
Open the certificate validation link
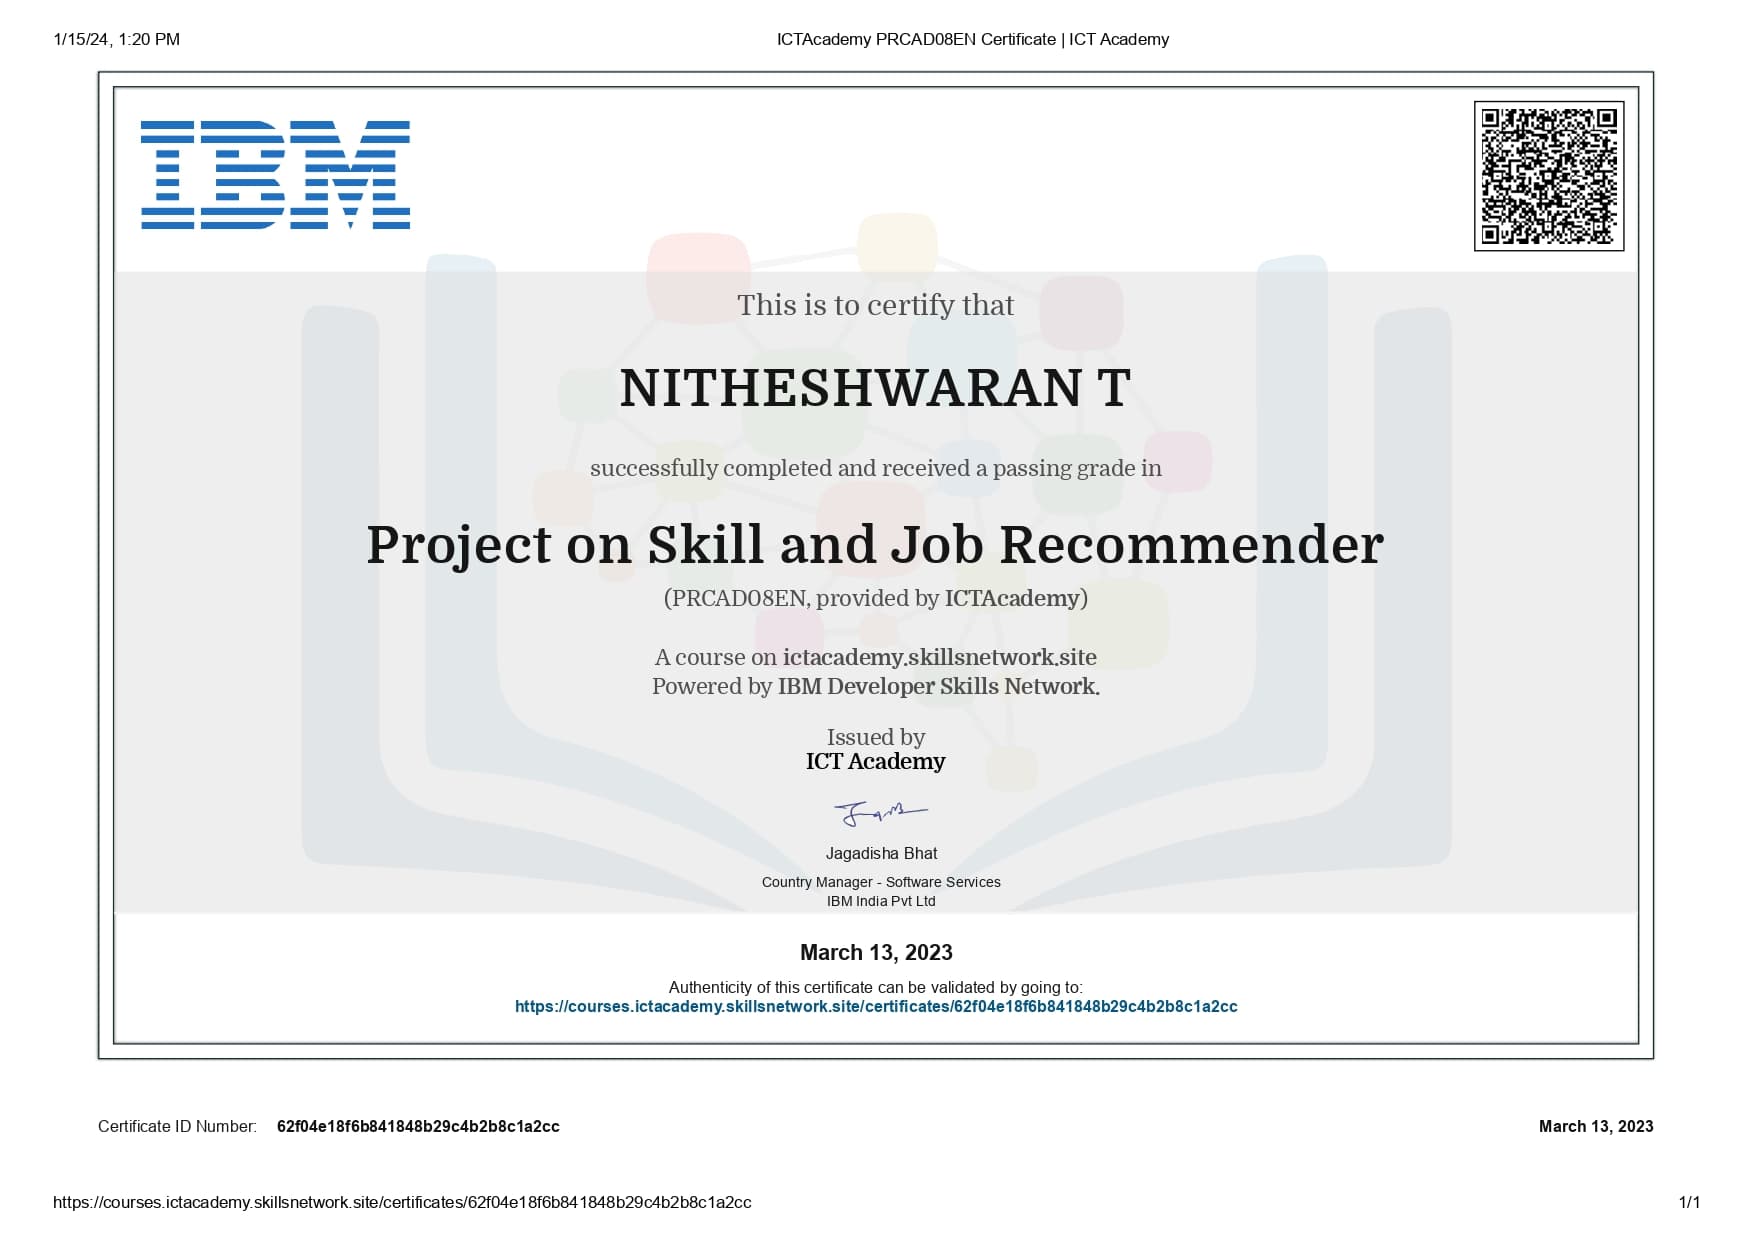pos(876,1007)
